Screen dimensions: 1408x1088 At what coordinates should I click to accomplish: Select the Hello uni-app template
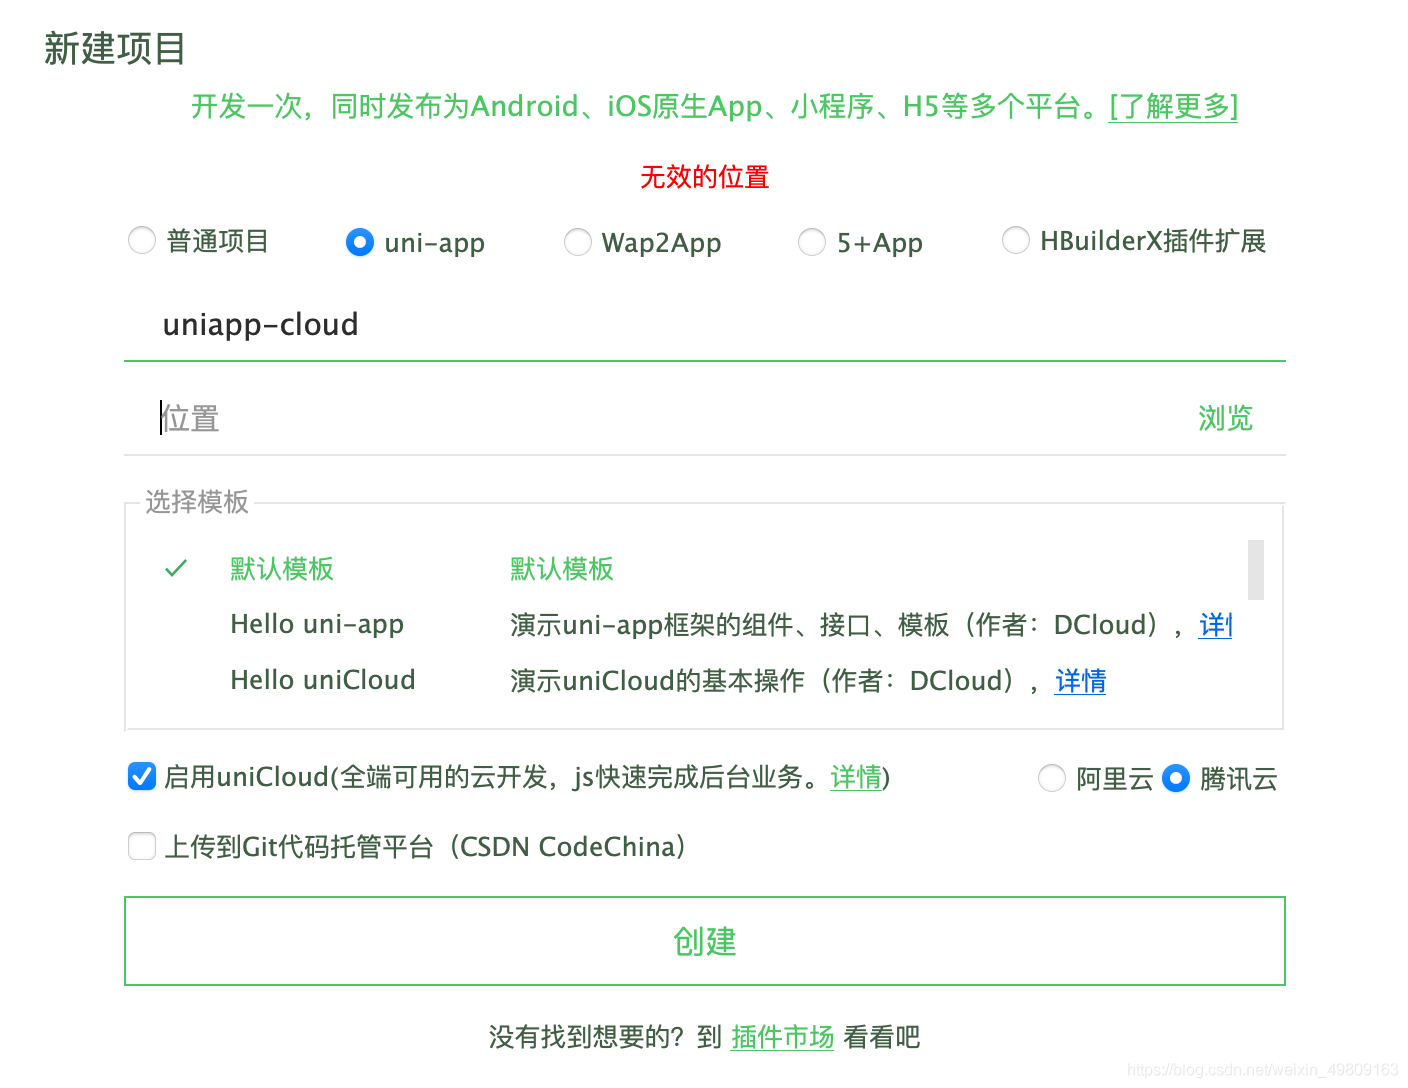pyautogui.click(x=317, y=624)
